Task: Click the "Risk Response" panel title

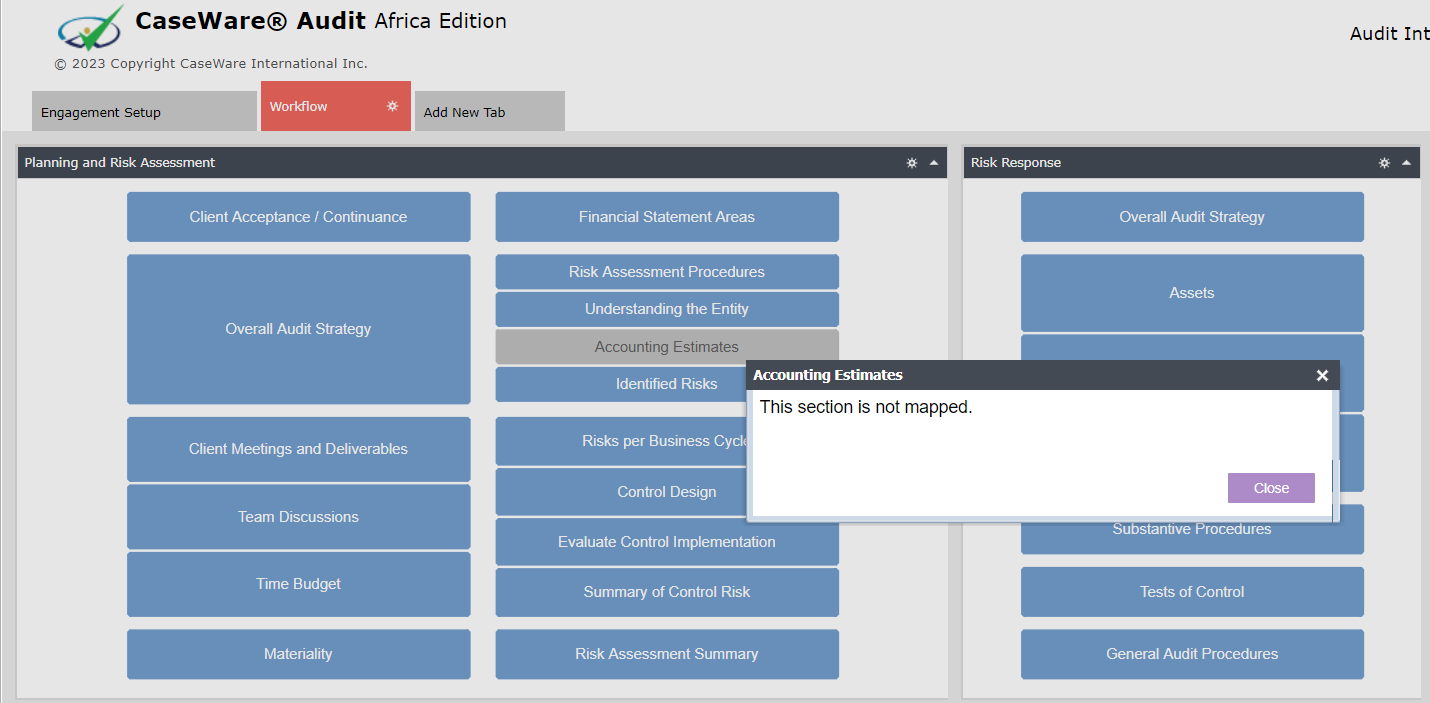Action: (1016, 163)
